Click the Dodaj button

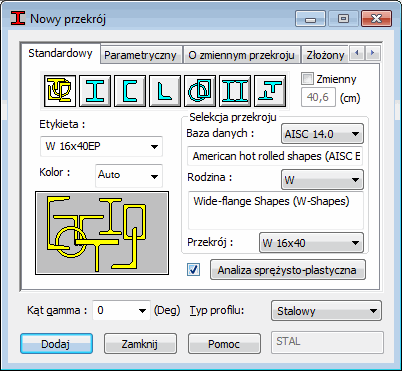pos(56,344)
